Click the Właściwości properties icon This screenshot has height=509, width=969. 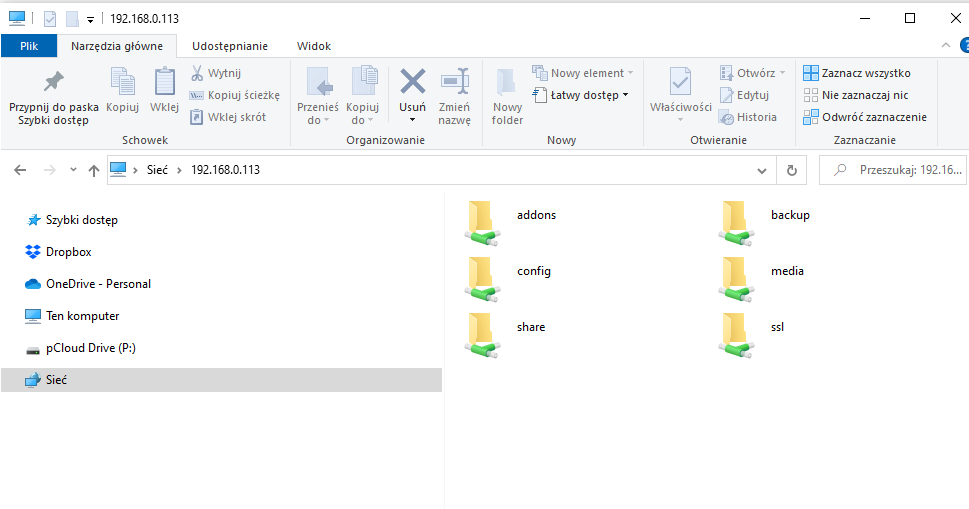[x=680, y=83]
